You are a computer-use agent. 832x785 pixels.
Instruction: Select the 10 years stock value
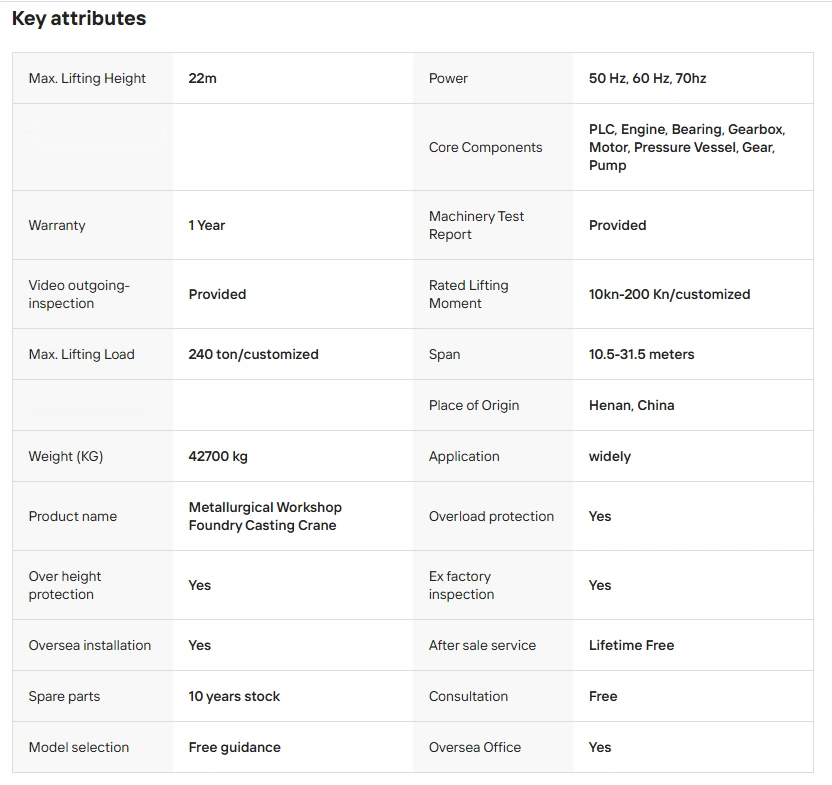pyautogui.click(x=234, y=696)
